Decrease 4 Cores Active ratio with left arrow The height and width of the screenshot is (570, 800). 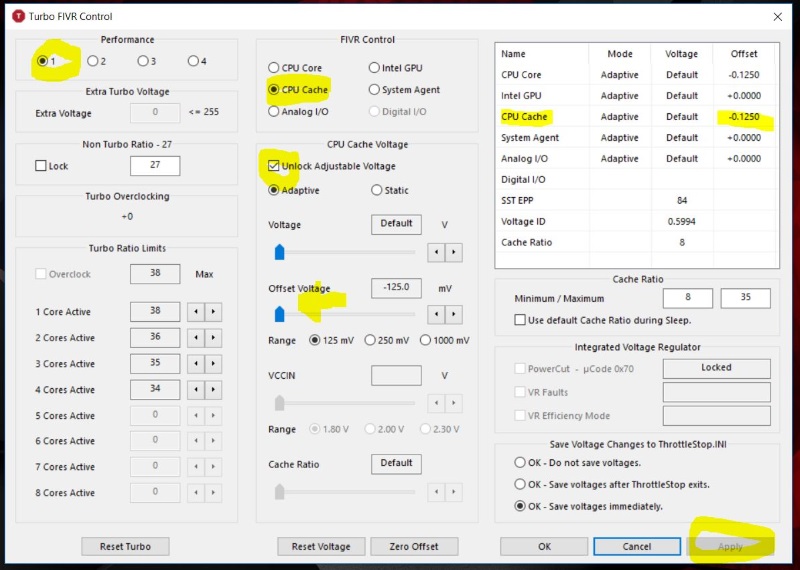196,390
